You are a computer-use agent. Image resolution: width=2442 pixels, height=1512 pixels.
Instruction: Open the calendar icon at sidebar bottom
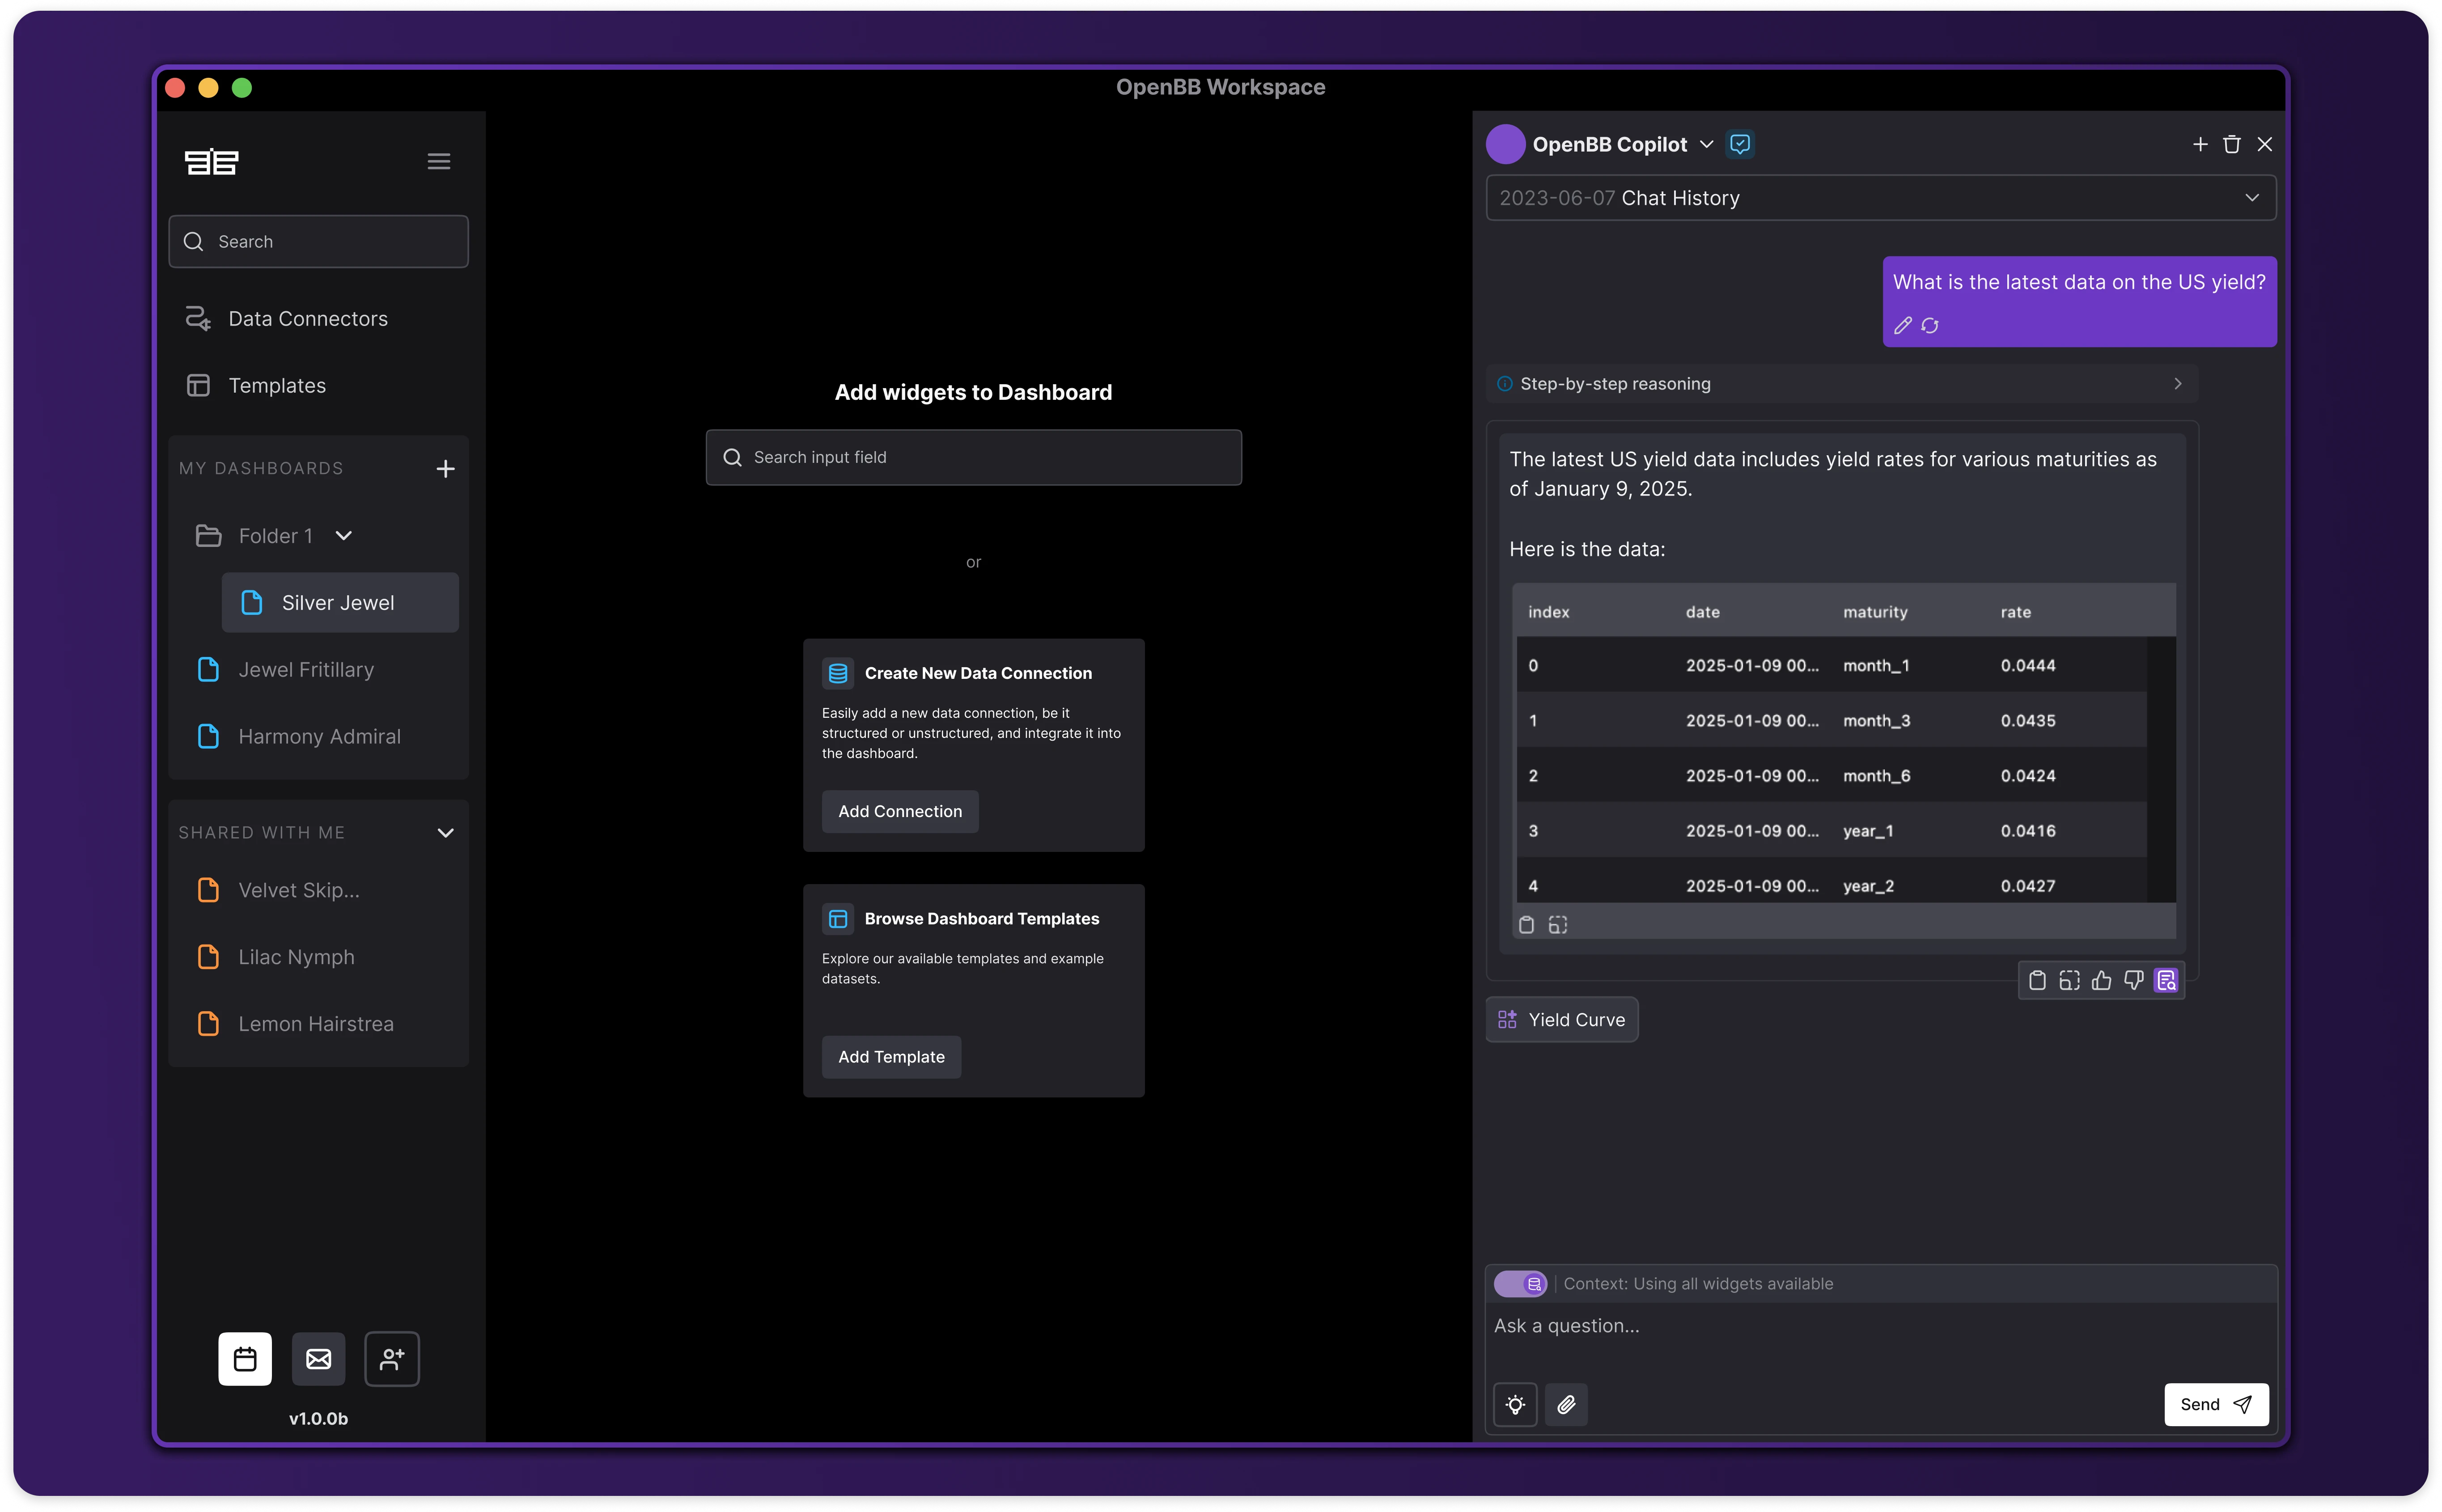tap(245, 1358)
